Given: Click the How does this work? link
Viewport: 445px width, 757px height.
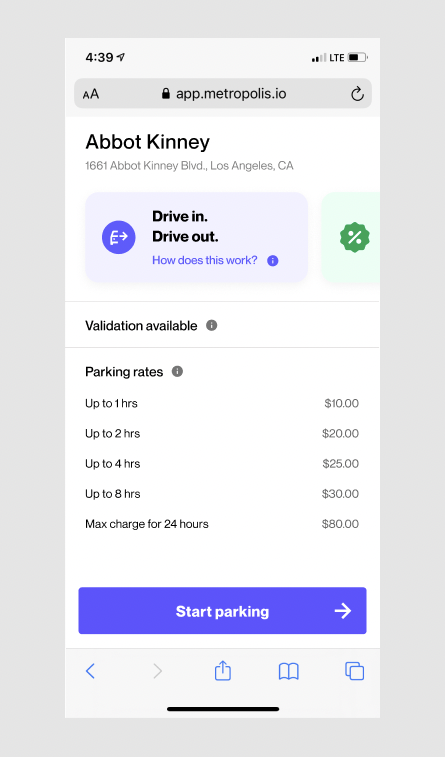Looking at the screenshot, I should [x=205, y=260].
